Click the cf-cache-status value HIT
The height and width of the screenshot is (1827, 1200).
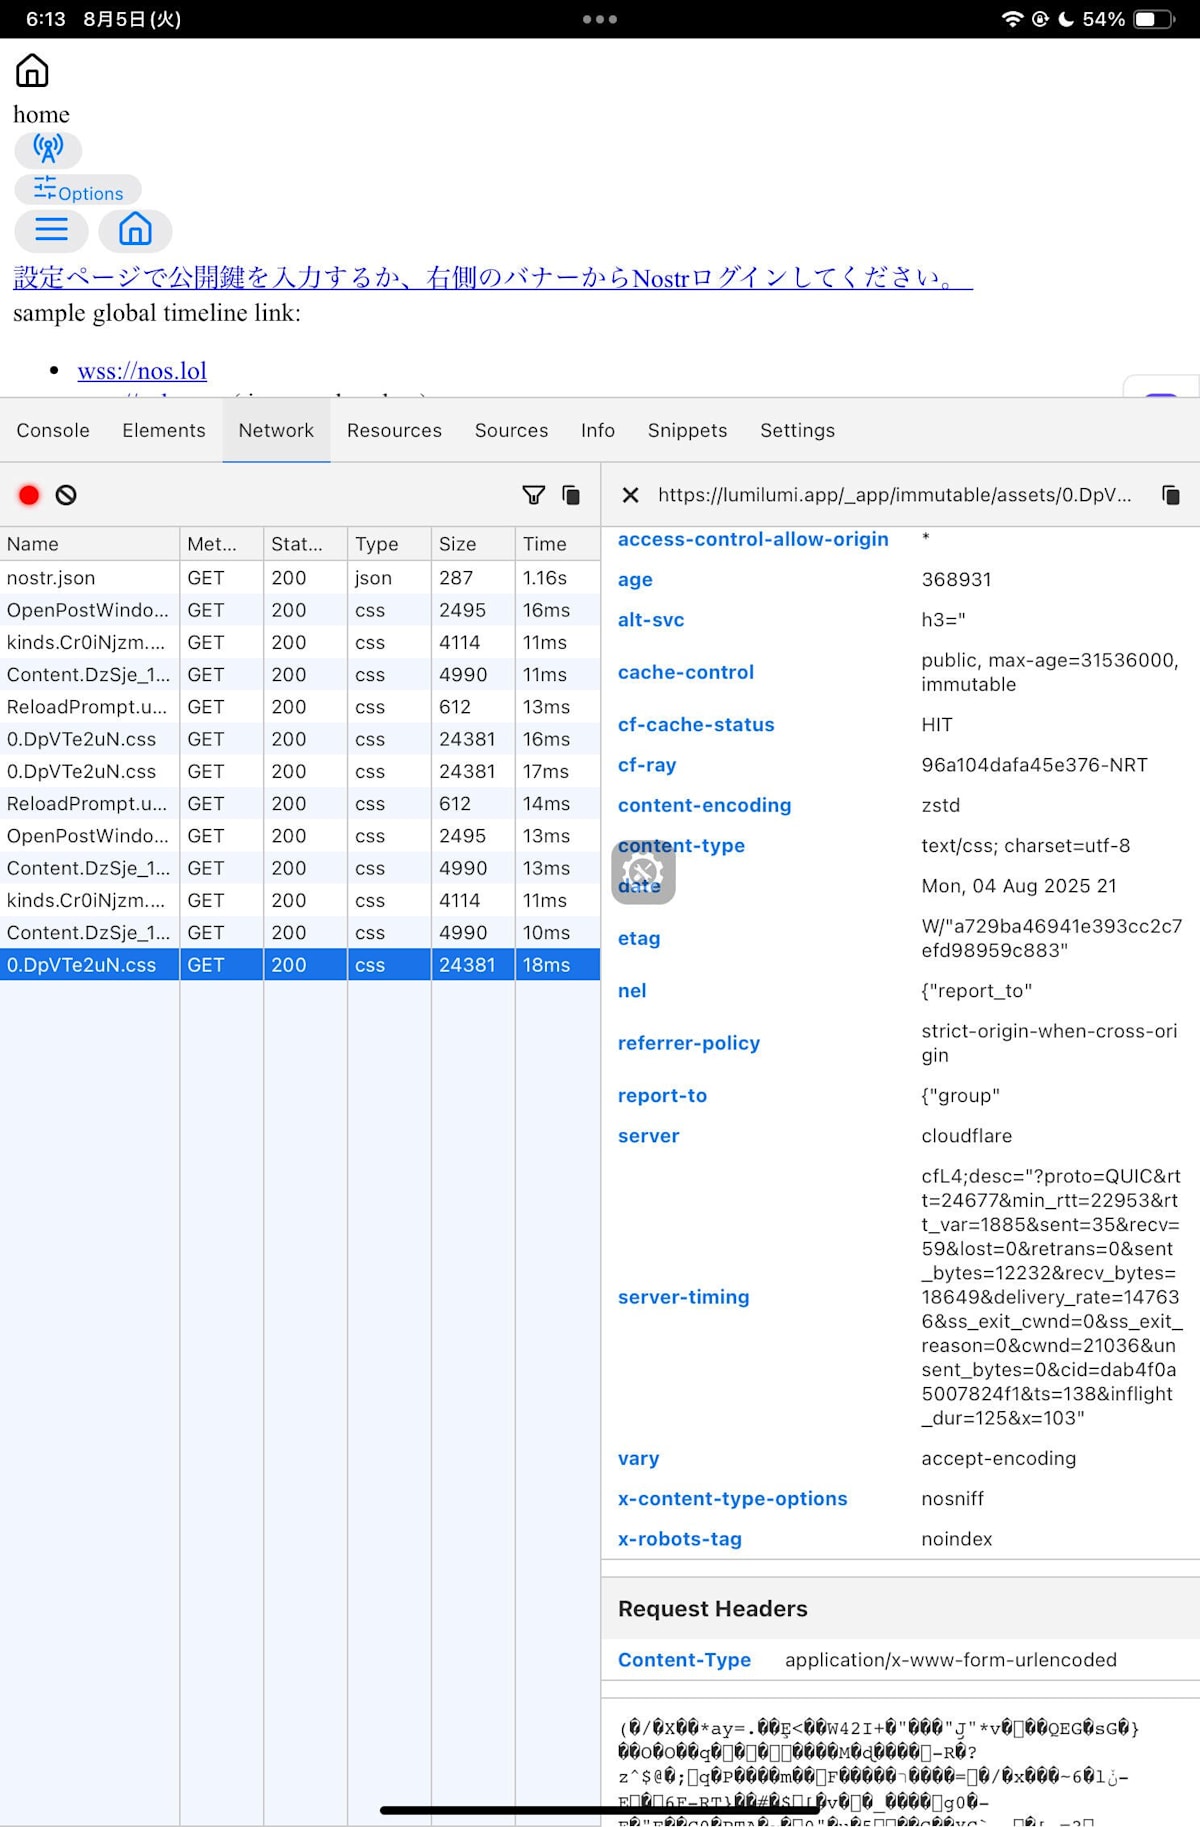(937, 724)
